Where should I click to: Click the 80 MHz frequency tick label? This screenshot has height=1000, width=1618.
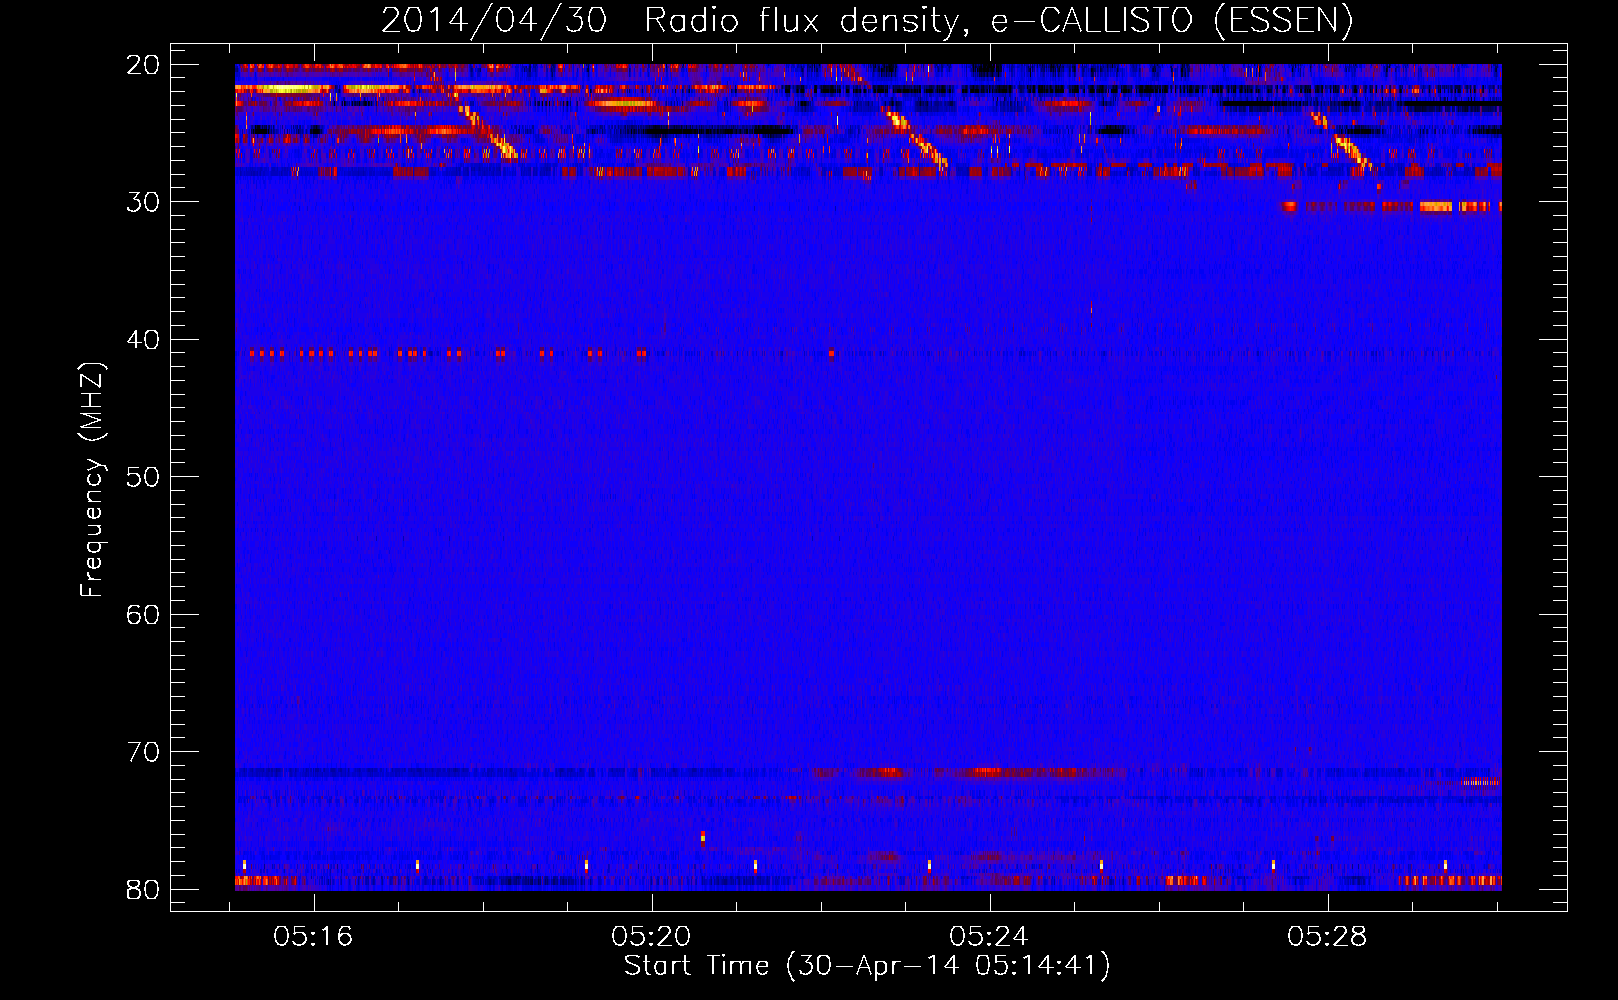pyautogui.click(x=143, y=889)
